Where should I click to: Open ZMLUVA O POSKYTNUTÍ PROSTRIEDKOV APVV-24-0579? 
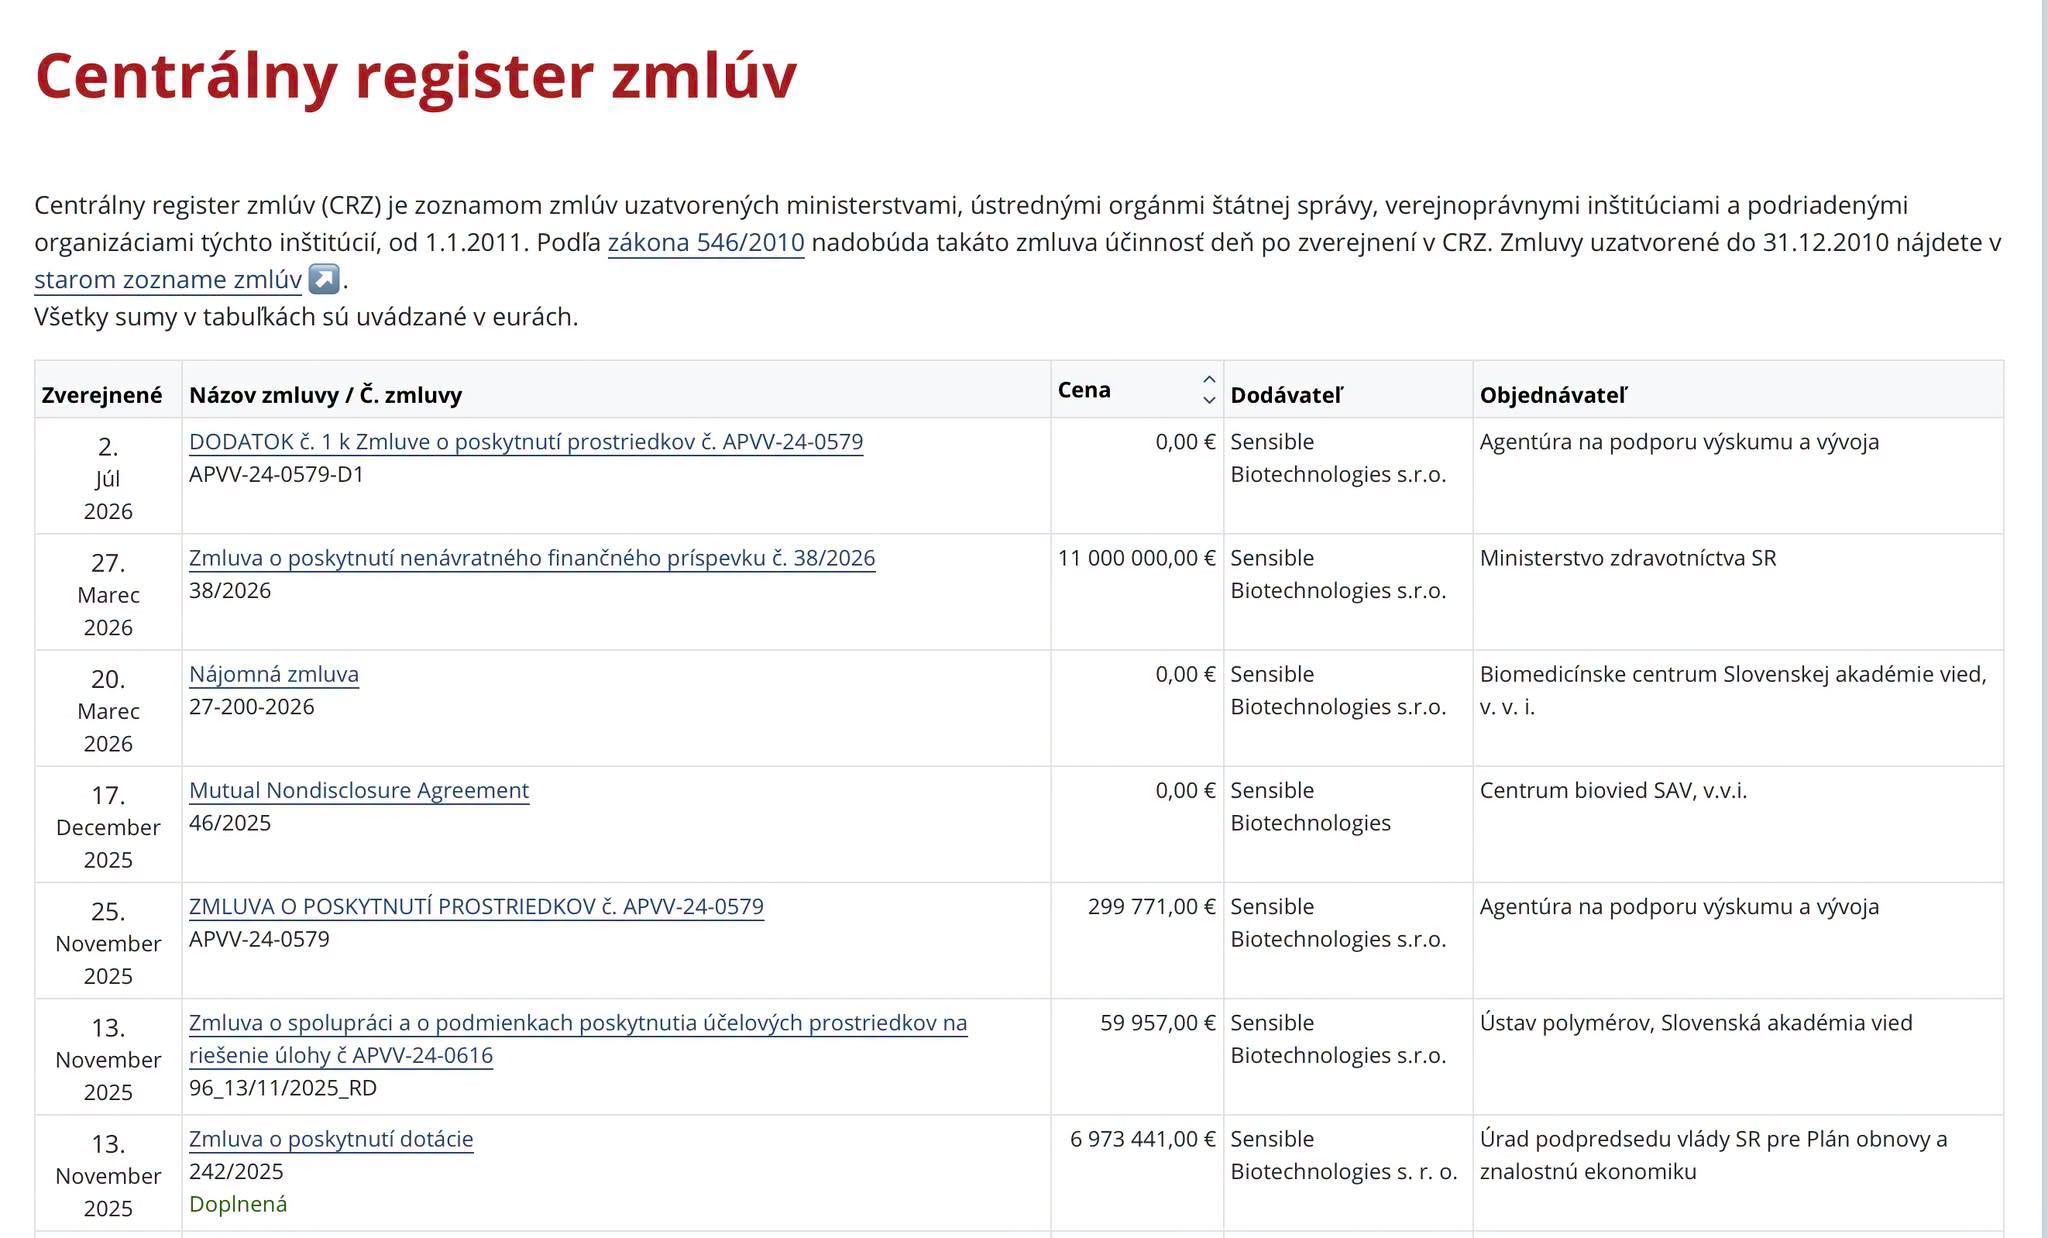click(476, 906)
